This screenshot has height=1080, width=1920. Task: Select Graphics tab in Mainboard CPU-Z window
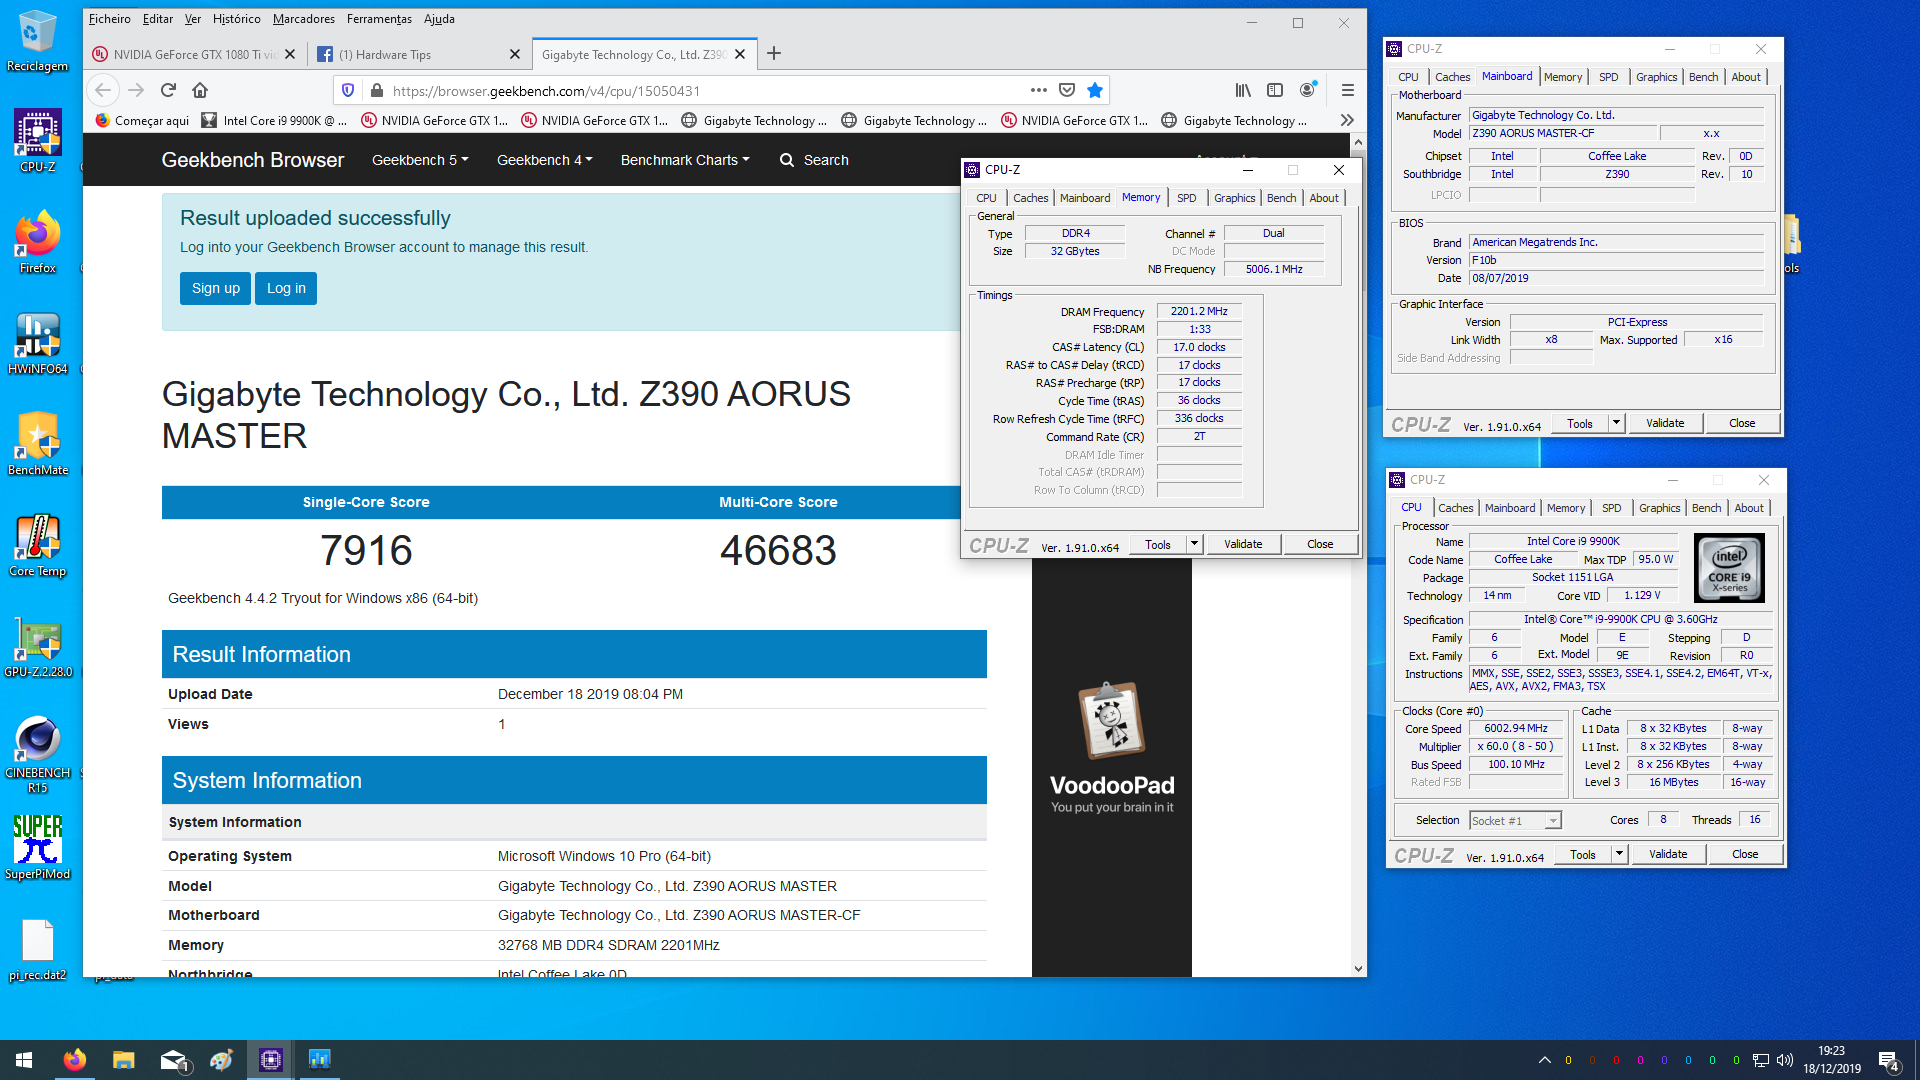coord(1656,77)
